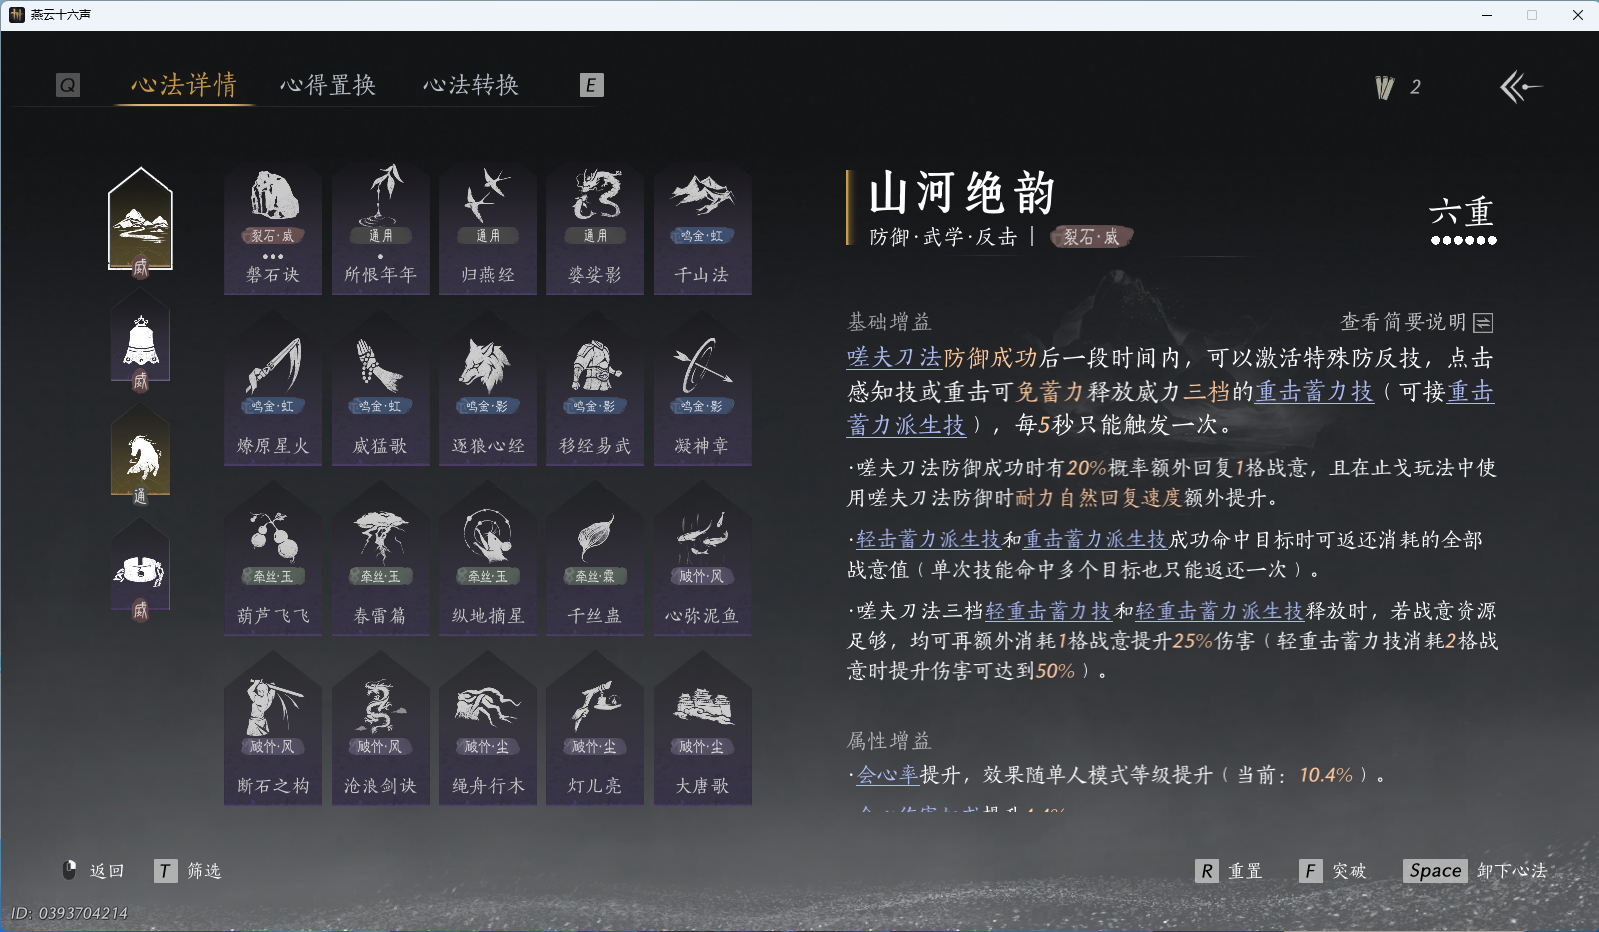Switch to the 心法详情 tab

[x=184, y=85]
